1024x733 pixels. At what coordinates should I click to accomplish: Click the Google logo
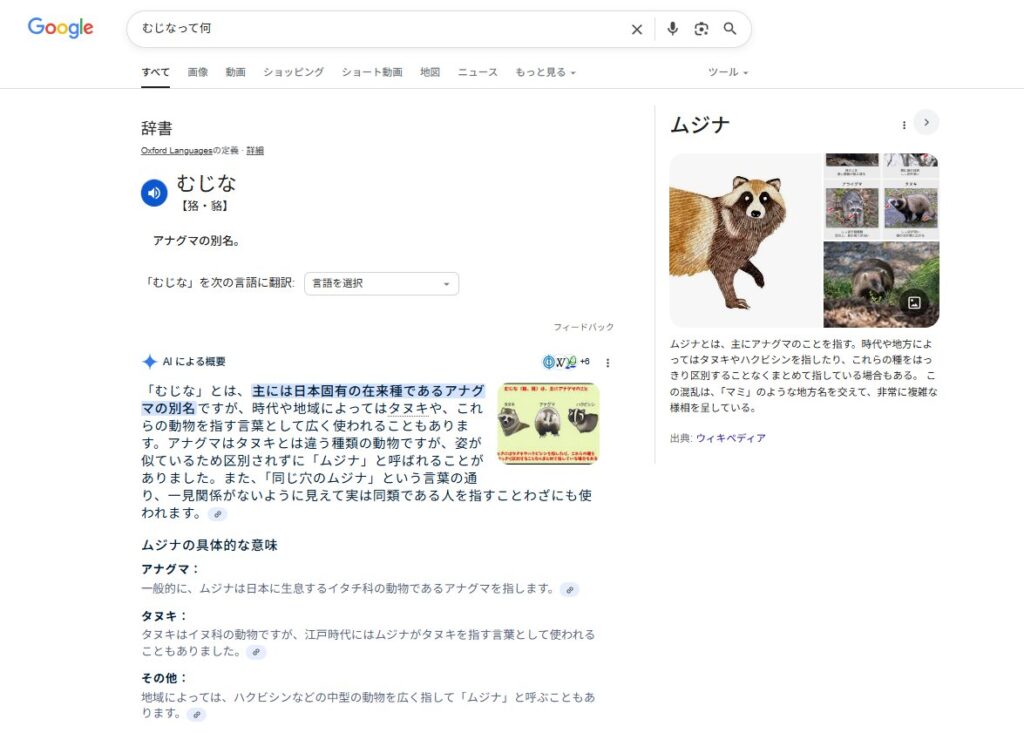pos(60,28)
